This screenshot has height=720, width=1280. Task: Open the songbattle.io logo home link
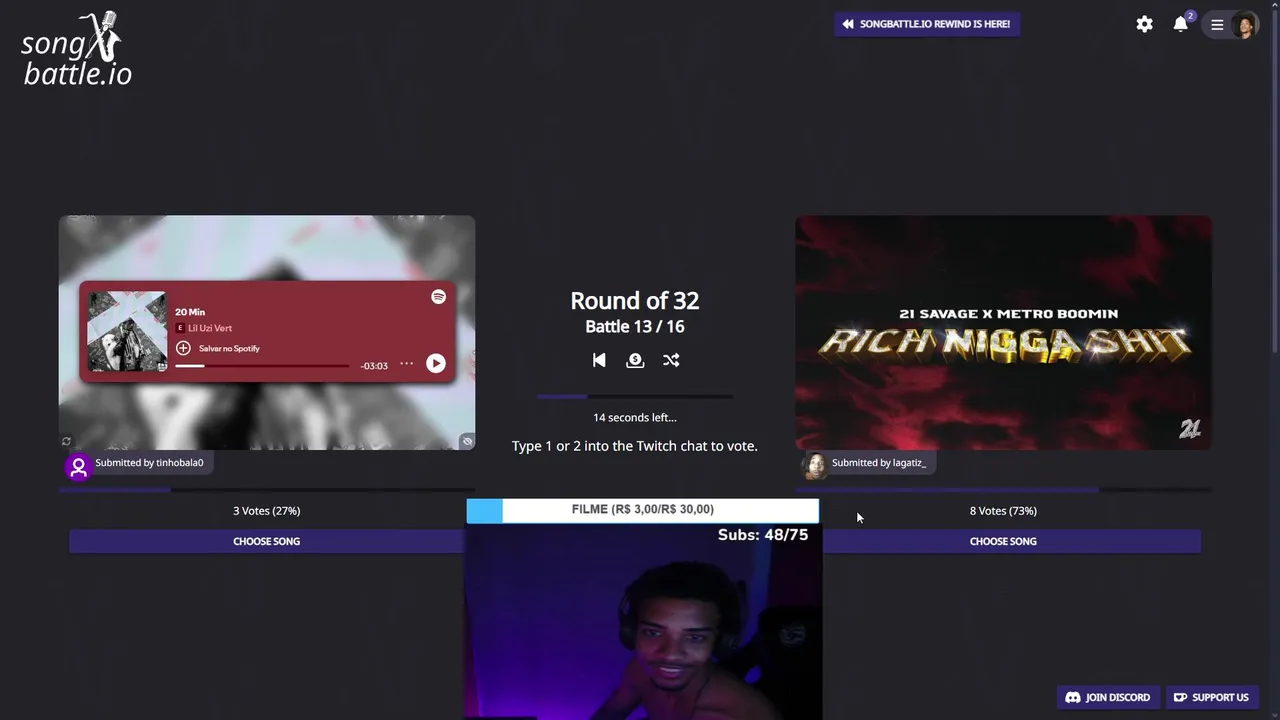77,49
